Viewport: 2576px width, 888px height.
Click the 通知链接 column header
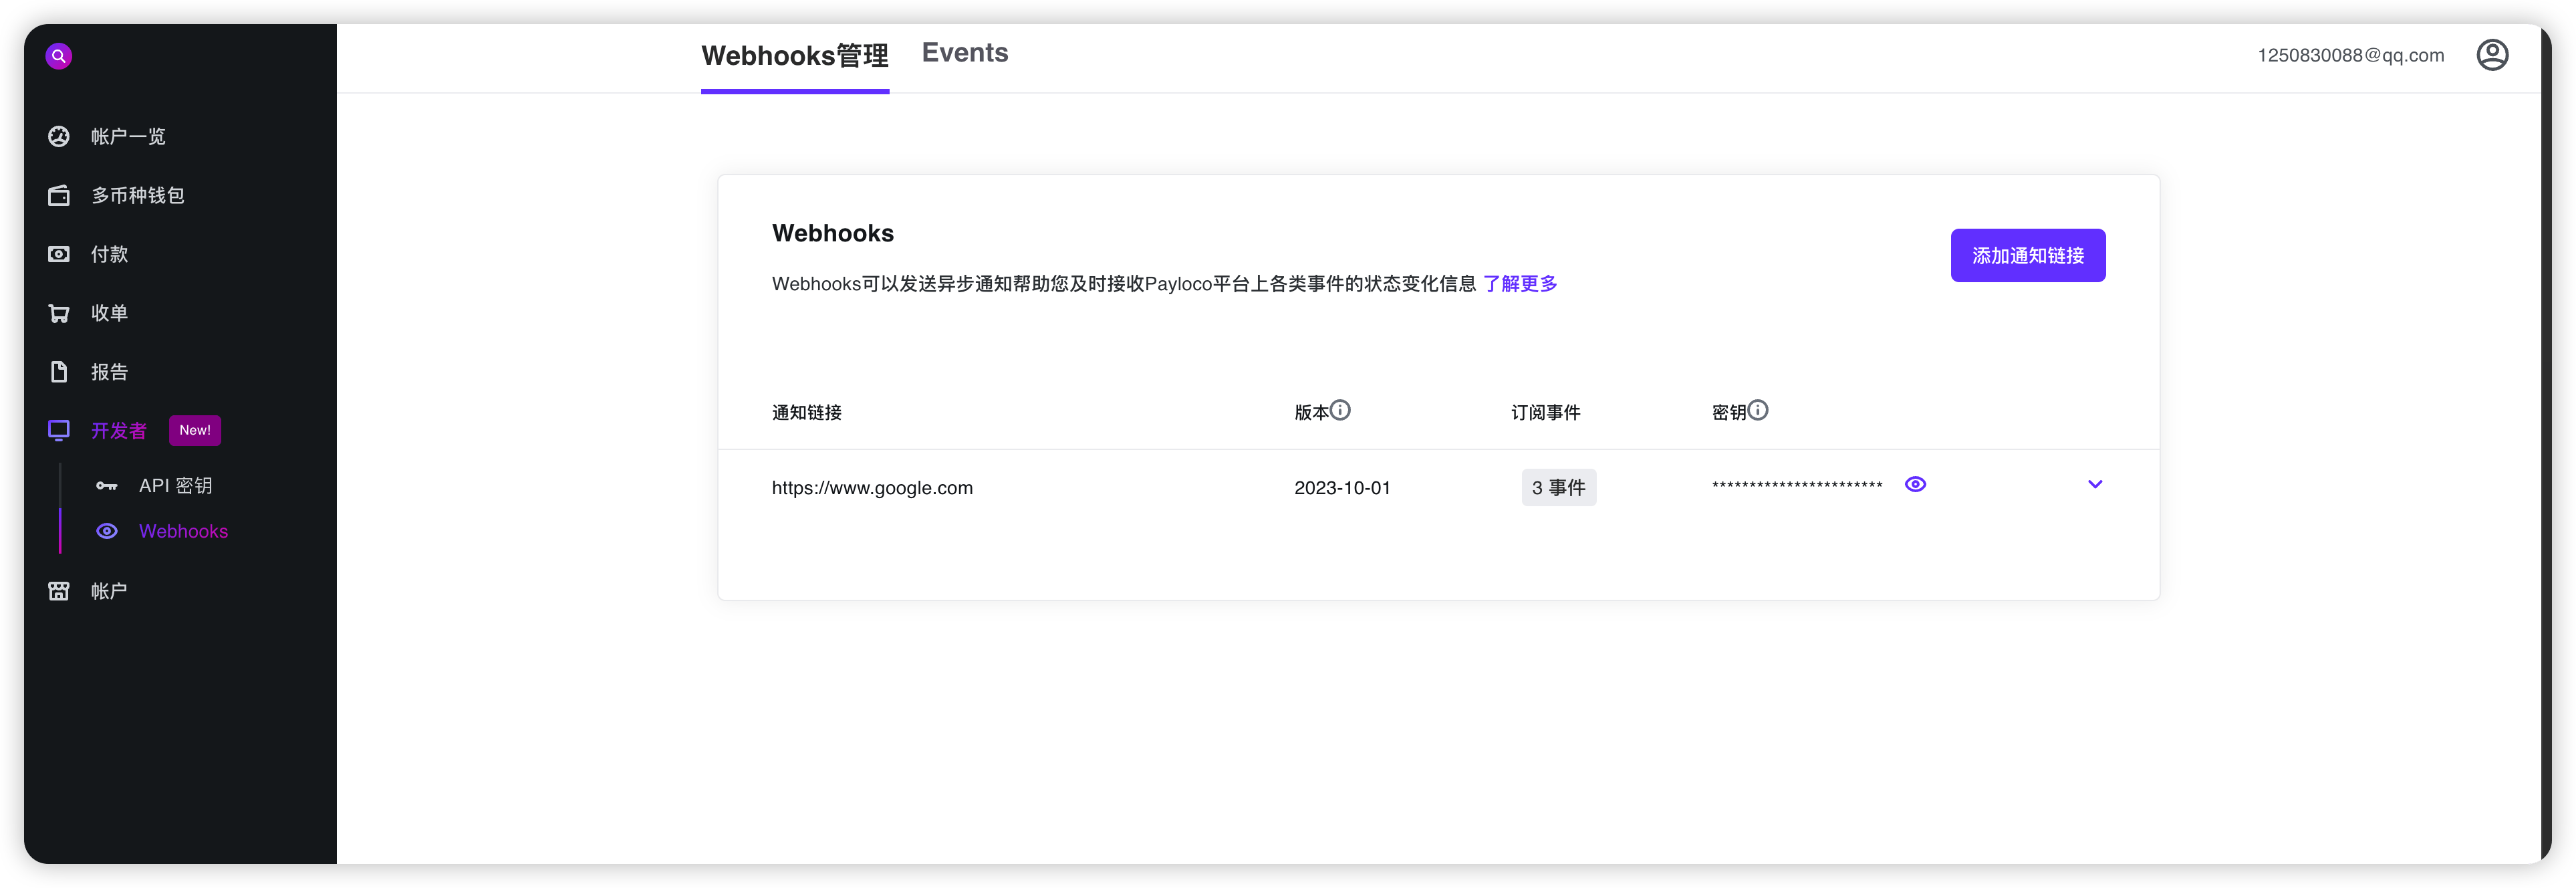coord(807,412)
